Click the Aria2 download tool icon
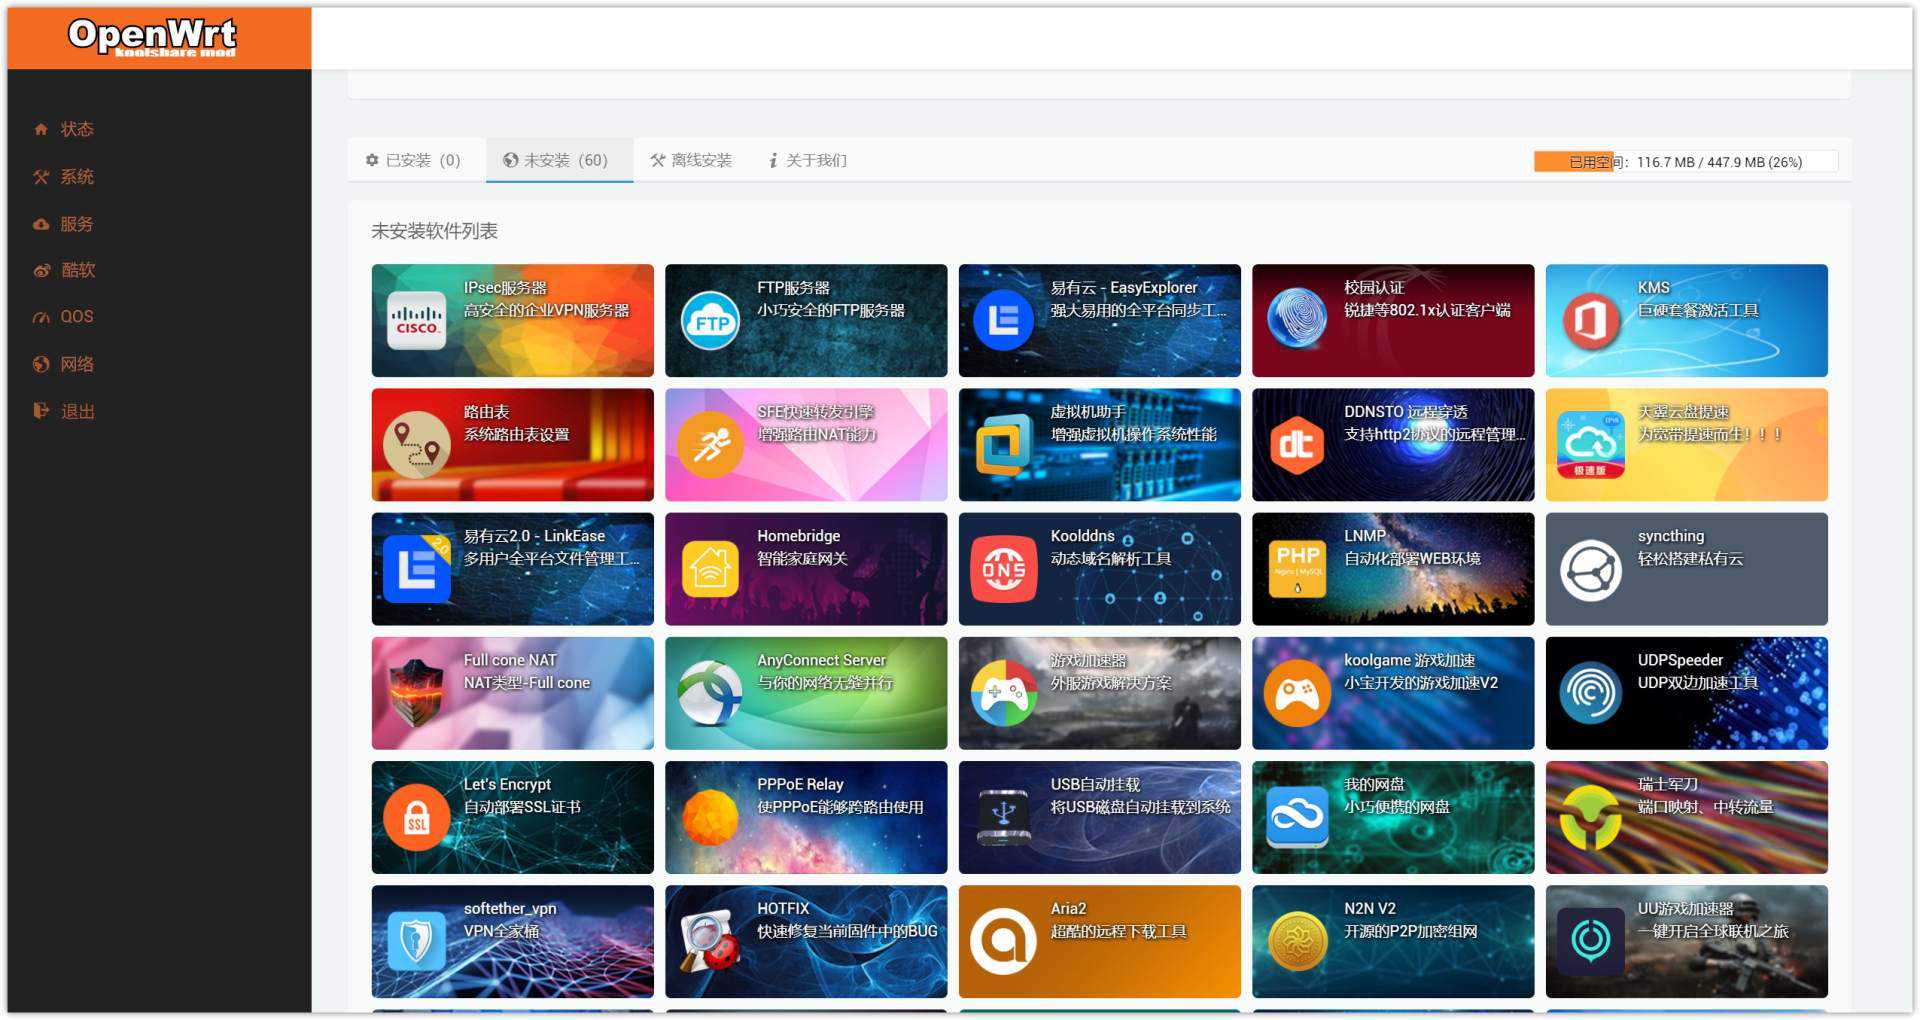1920x1020 pixels. click(1003, 942)
